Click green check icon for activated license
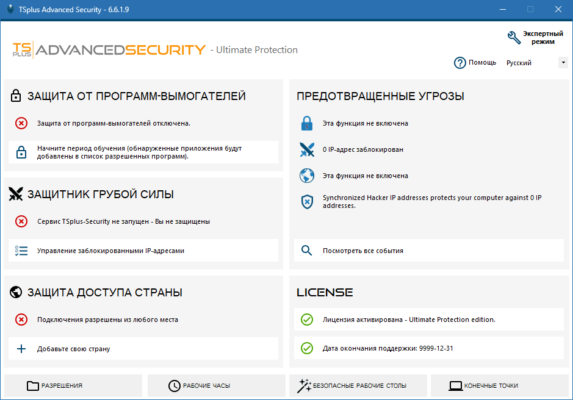This screenshot has width=573, height=400. coord(307,320)
